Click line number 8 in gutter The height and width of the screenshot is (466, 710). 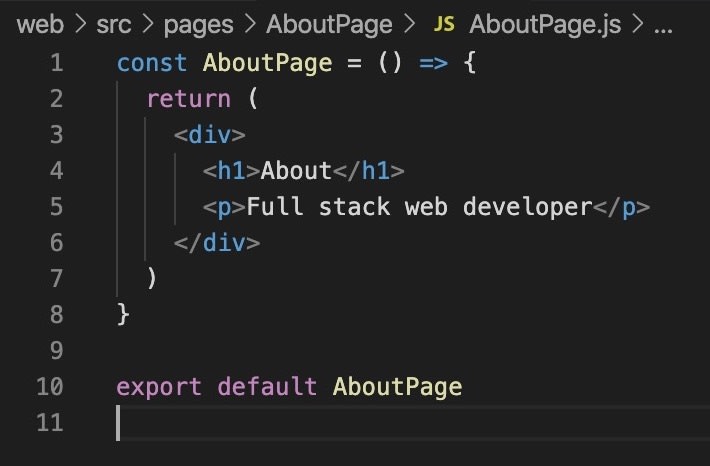click(57, 315)
